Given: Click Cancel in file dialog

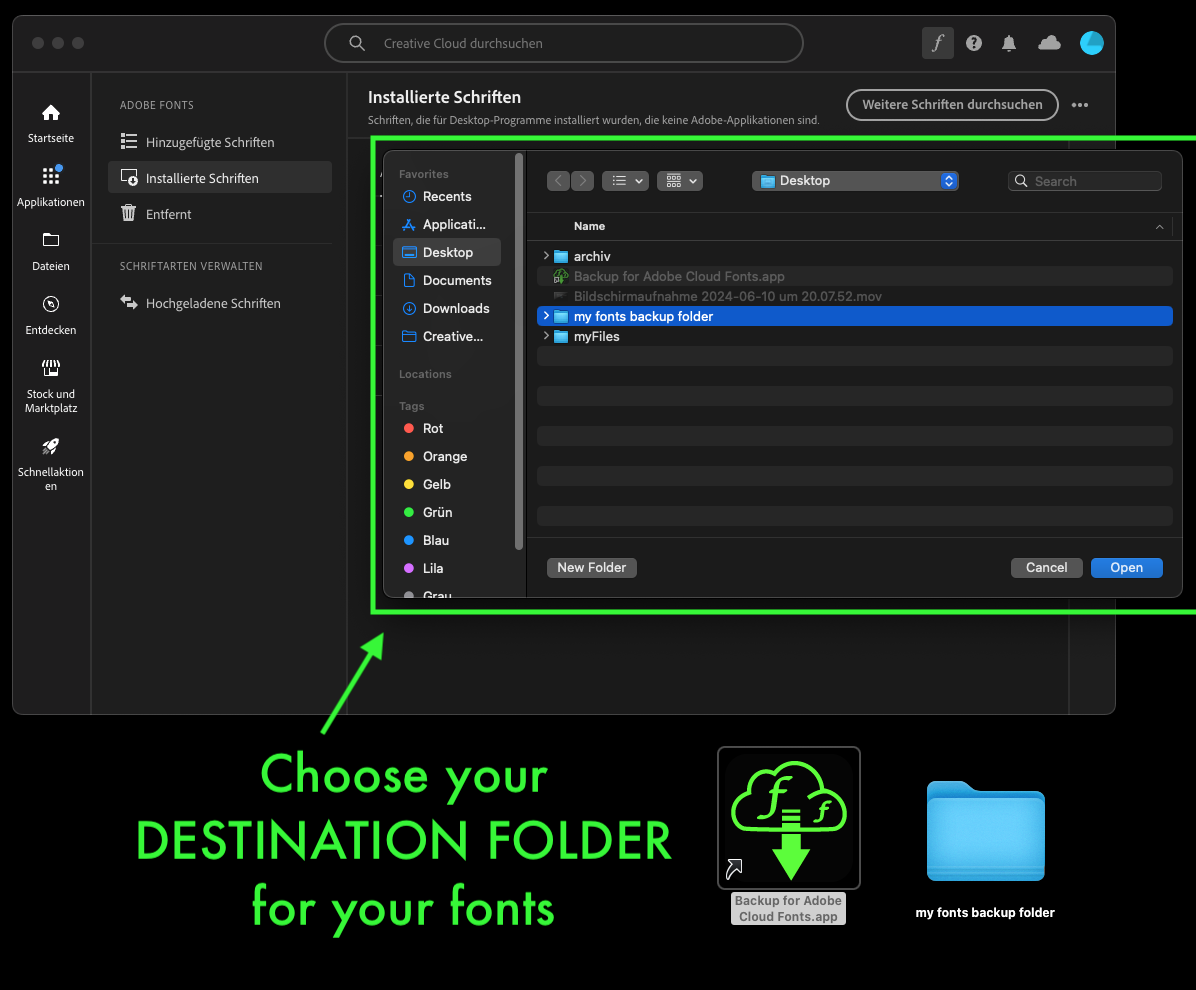Looking at the screenshot, I should (1046, 567).
